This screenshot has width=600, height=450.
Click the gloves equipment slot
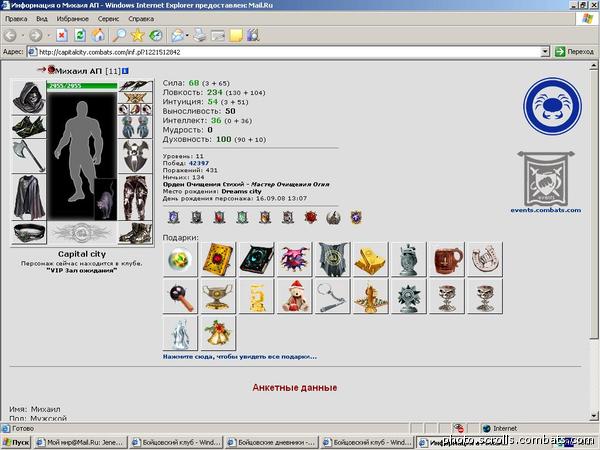[135, 127]
